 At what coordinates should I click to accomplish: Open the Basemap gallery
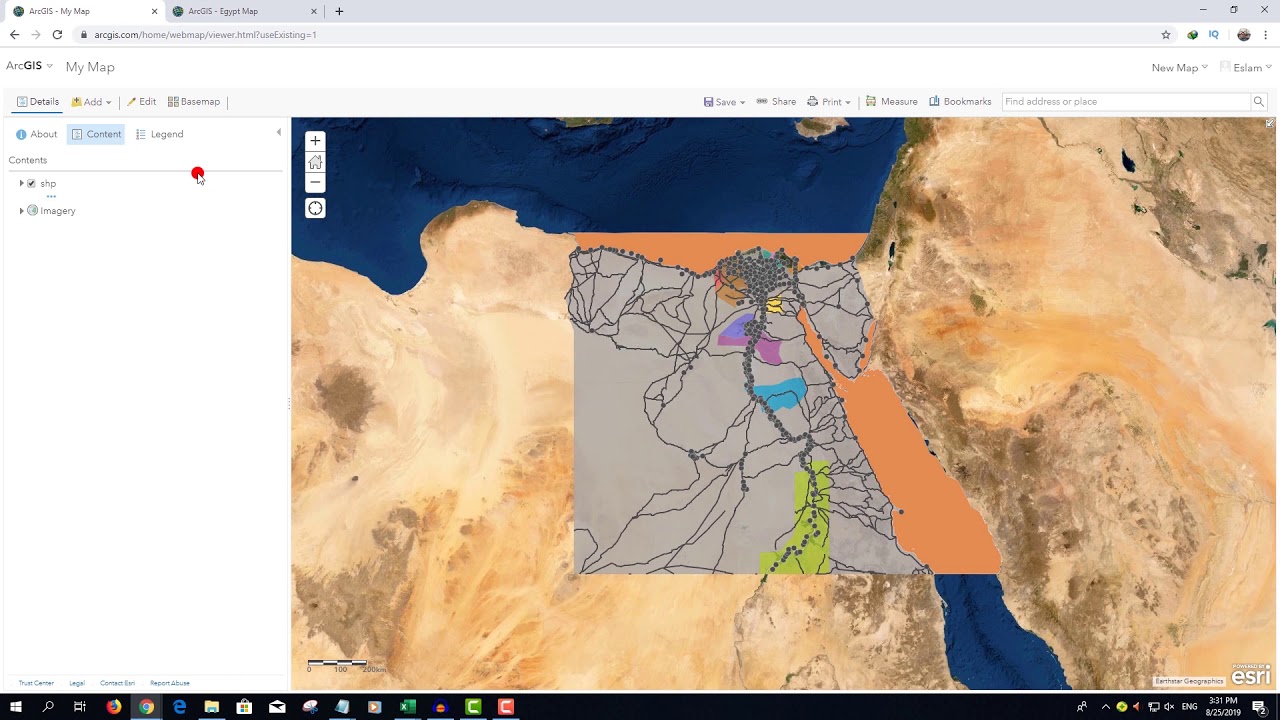[194, 102]
